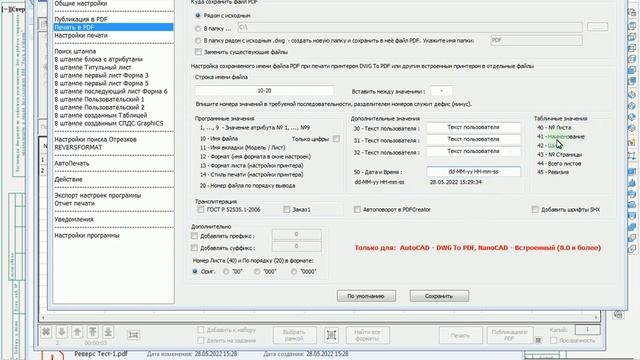
Task: Toggle the Только цифры checkbox
Action: click(x=336, y=139)
